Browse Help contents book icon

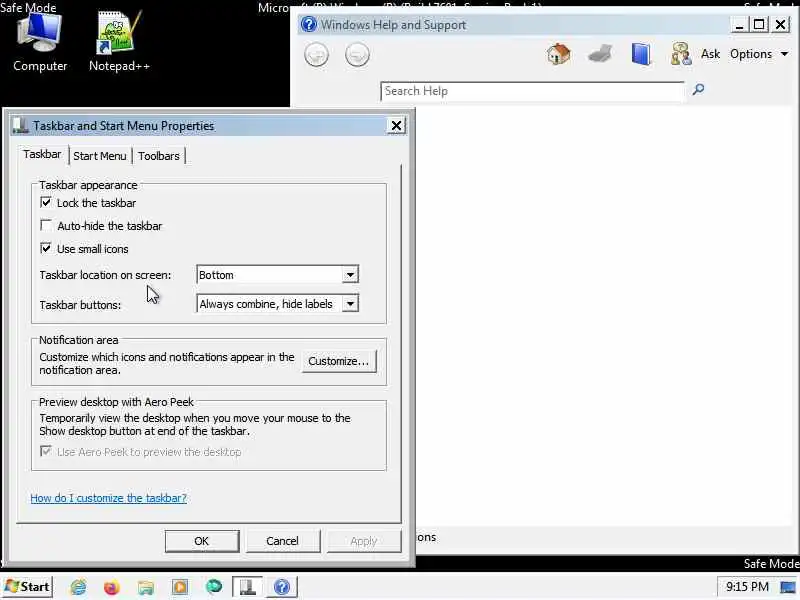pyautogui.click(x=641, y=54)
